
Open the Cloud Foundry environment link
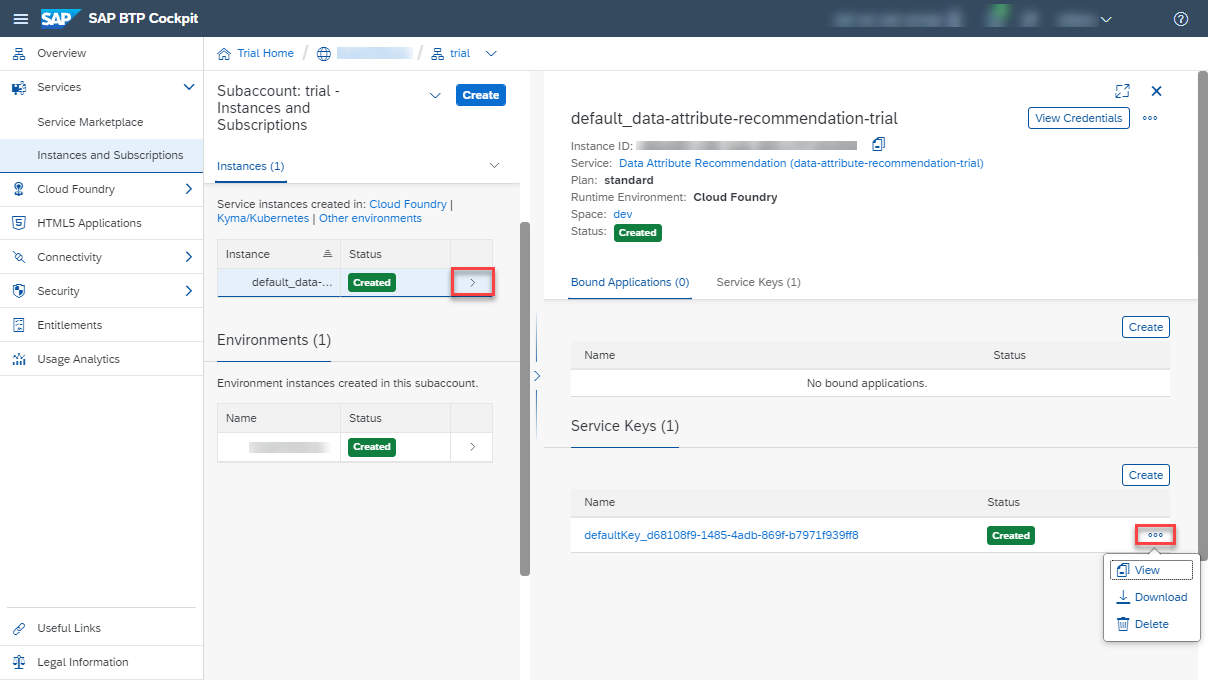click(x=408, y=204)
